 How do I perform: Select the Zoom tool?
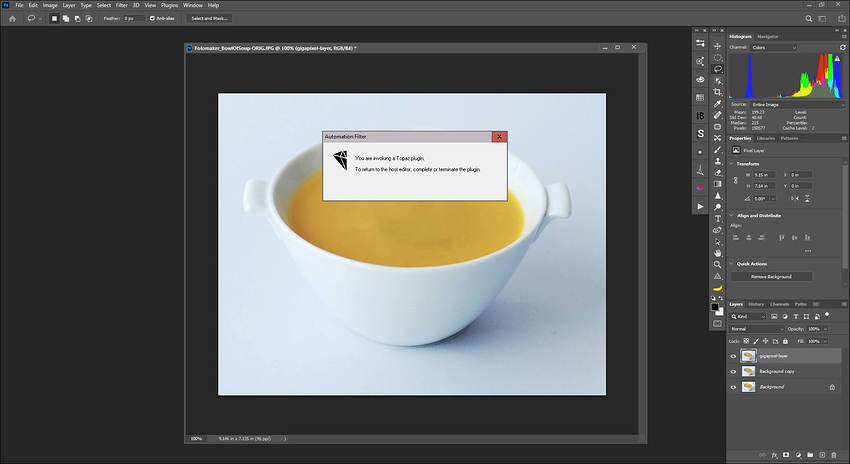point(717,265)
